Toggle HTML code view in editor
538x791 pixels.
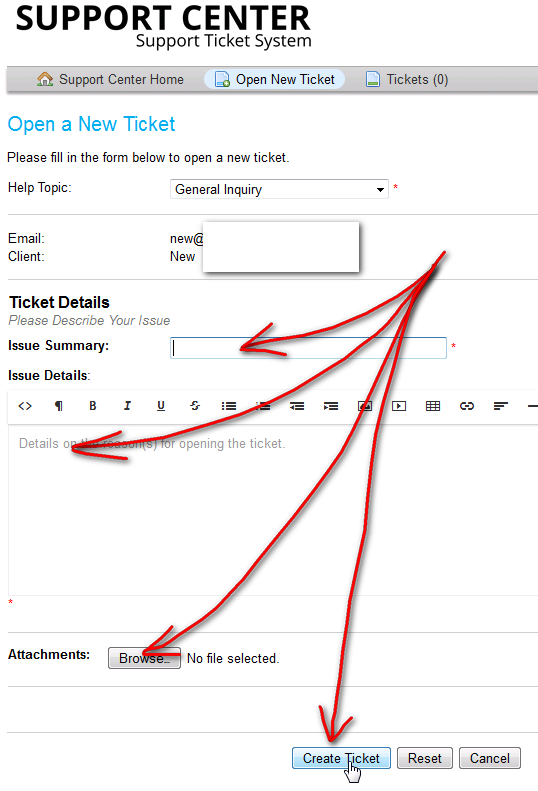point(25,406)
